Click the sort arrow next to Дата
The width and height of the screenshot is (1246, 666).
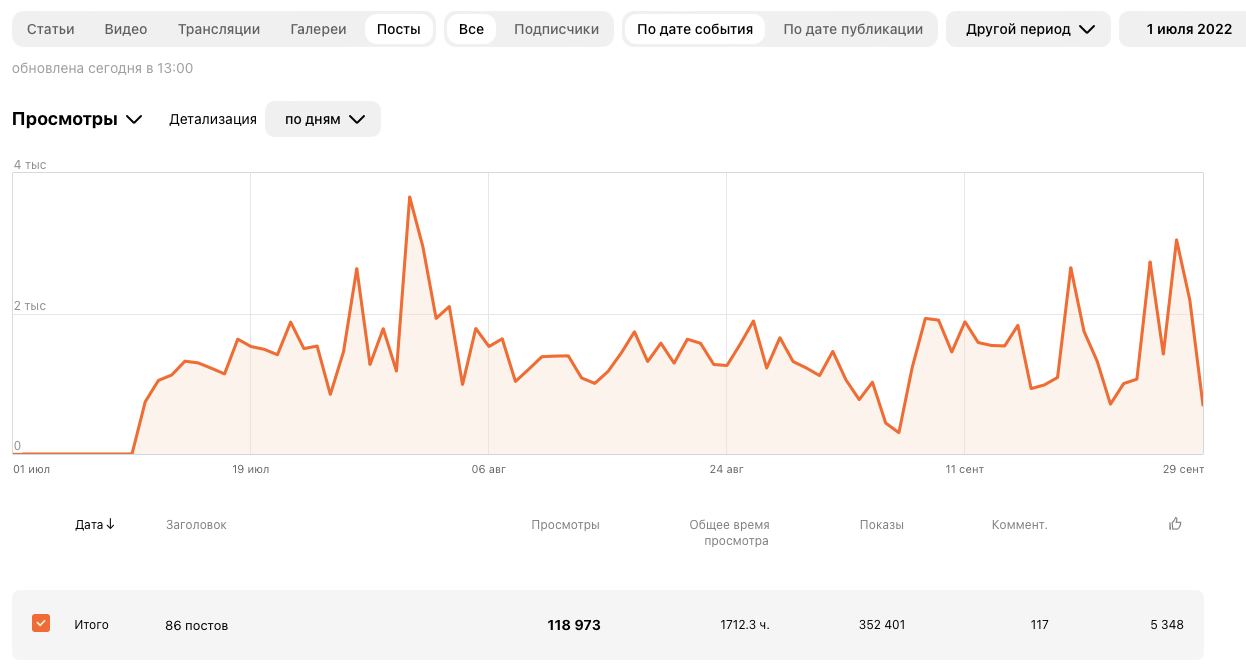pos(110,524)
